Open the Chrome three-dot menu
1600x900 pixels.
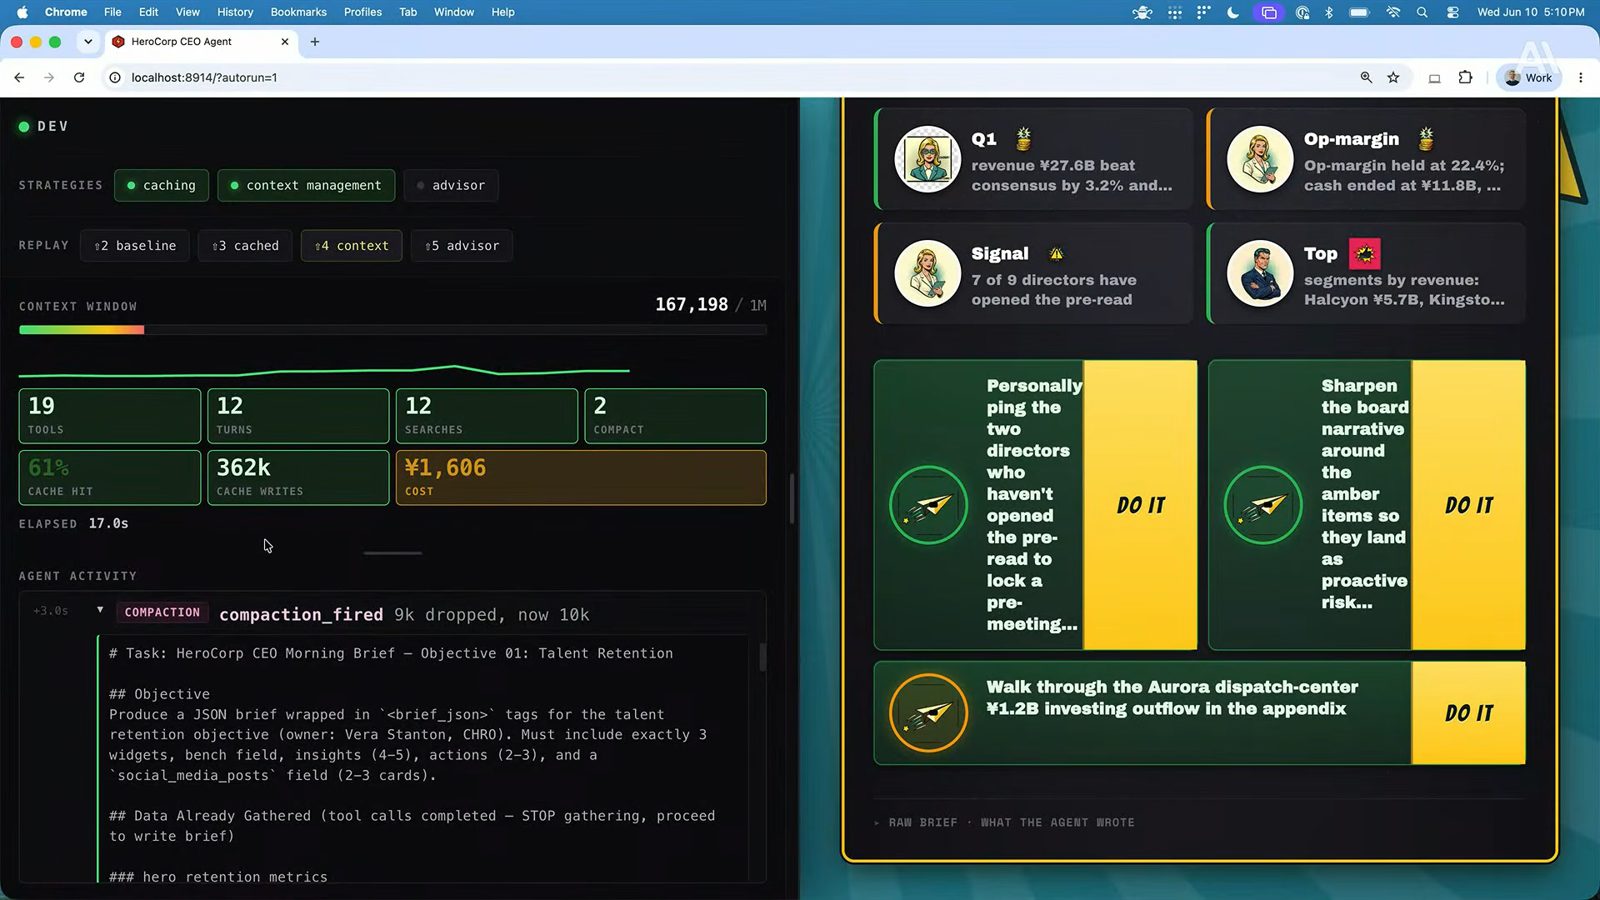coord(1580,77)
